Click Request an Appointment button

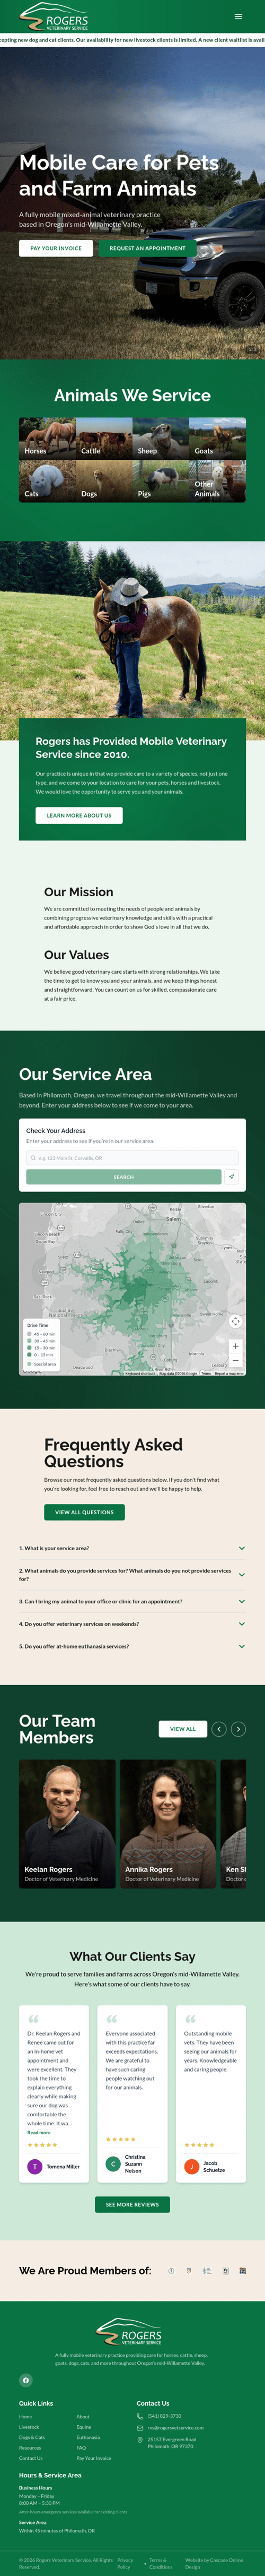(147, 248)
